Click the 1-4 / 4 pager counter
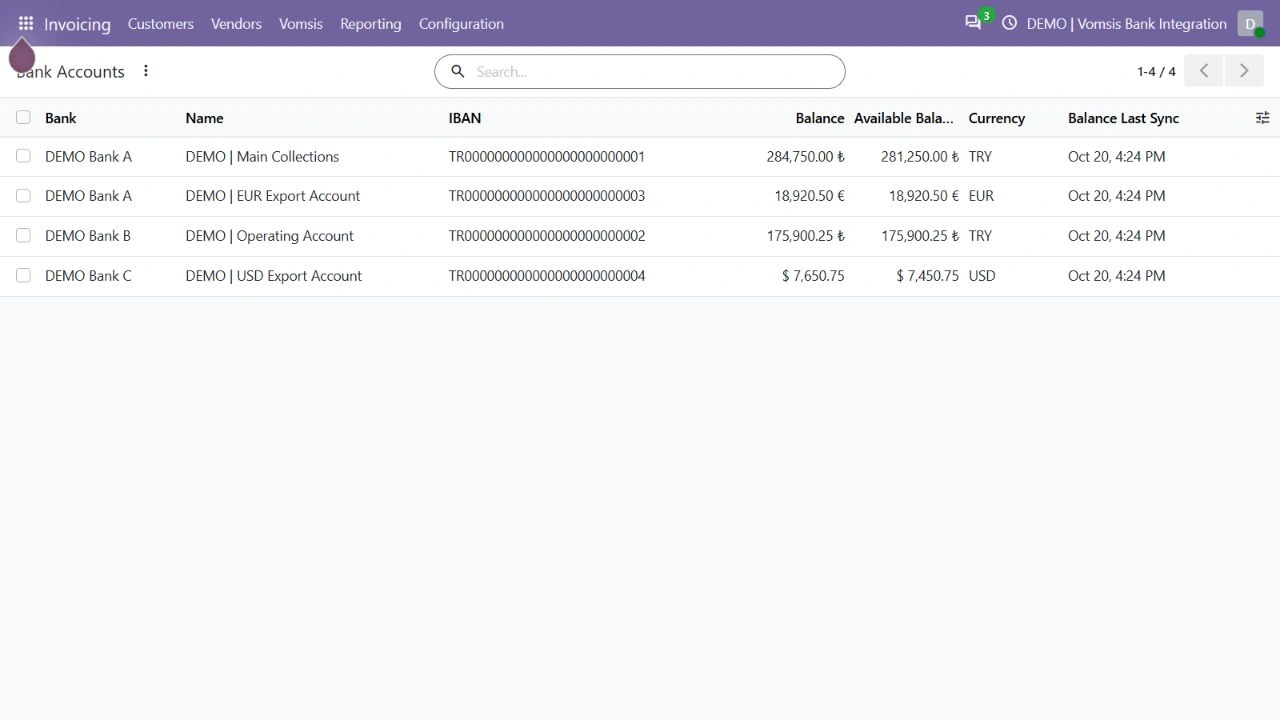 [1156, 71]
